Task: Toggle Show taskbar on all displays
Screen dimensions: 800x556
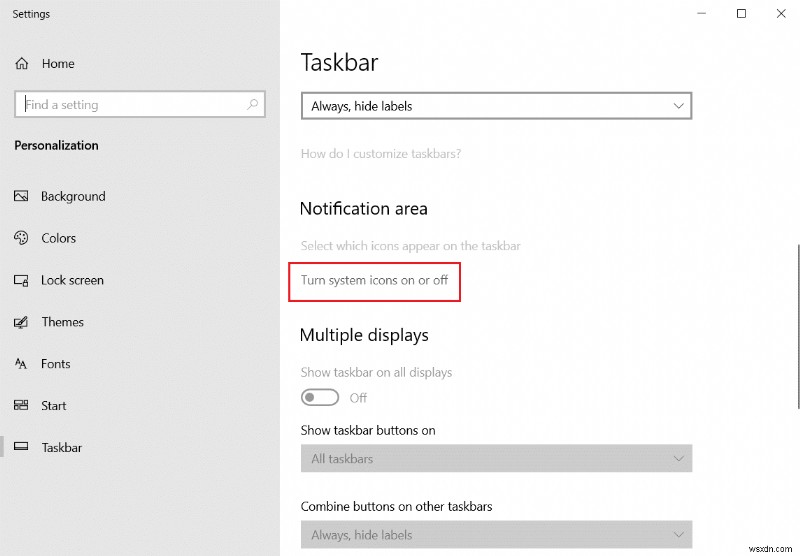Action: [x=320, y=398]
